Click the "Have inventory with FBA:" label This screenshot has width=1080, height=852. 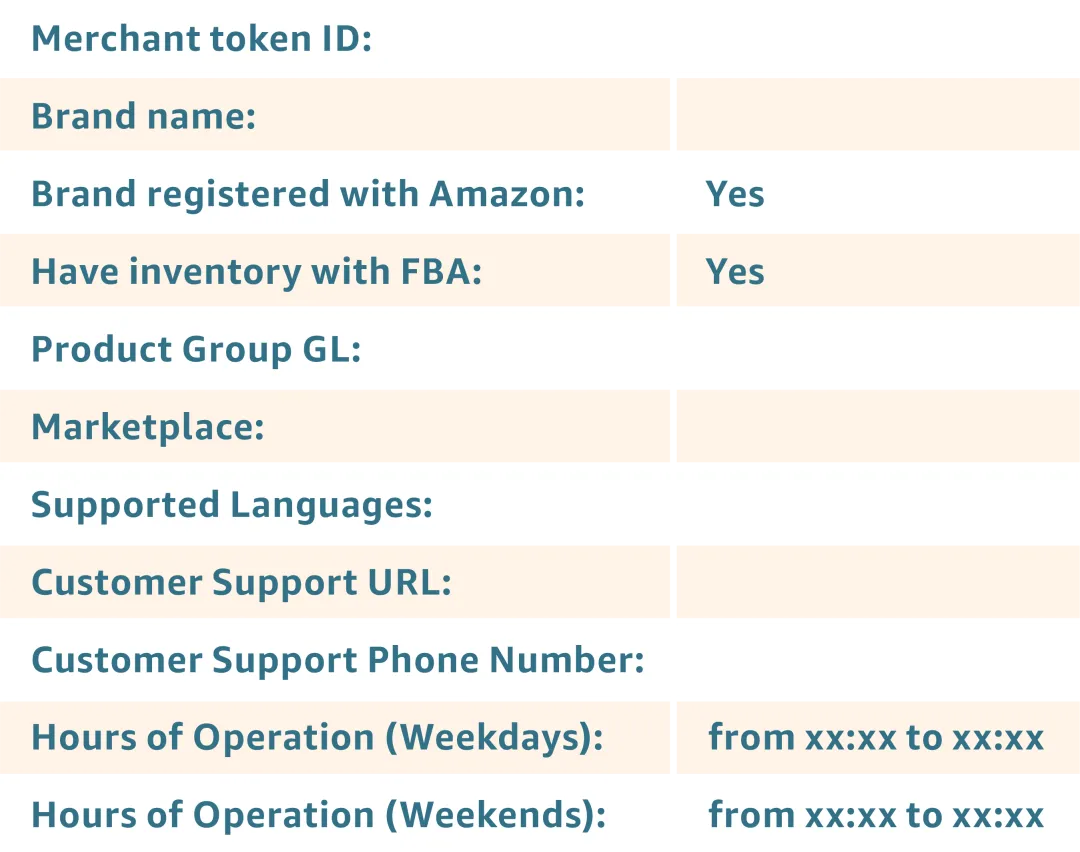(257, 271)
